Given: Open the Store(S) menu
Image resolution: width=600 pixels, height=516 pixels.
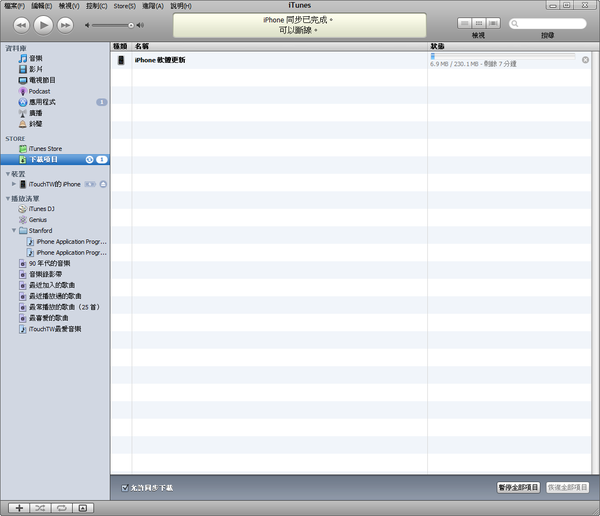Looking at the screenshot, I should click(x=125, y=6).
